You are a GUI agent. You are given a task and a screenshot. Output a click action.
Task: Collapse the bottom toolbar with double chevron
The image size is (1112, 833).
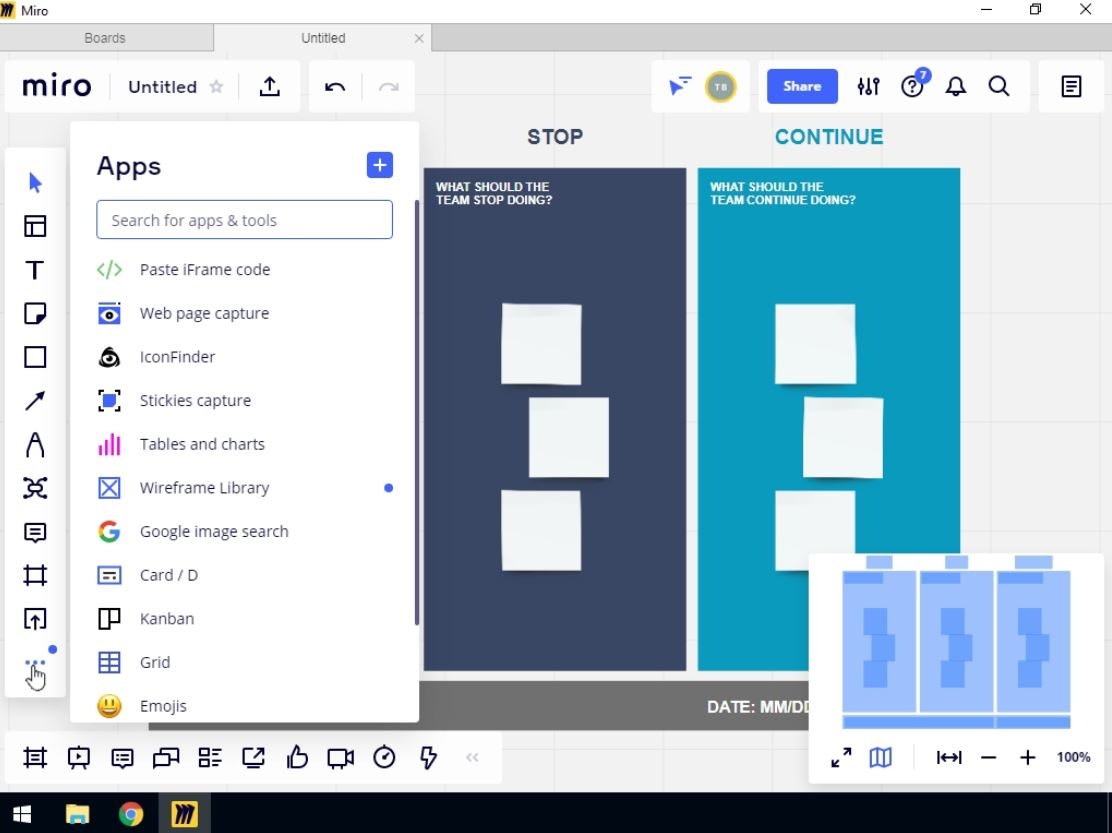(472, 758)
